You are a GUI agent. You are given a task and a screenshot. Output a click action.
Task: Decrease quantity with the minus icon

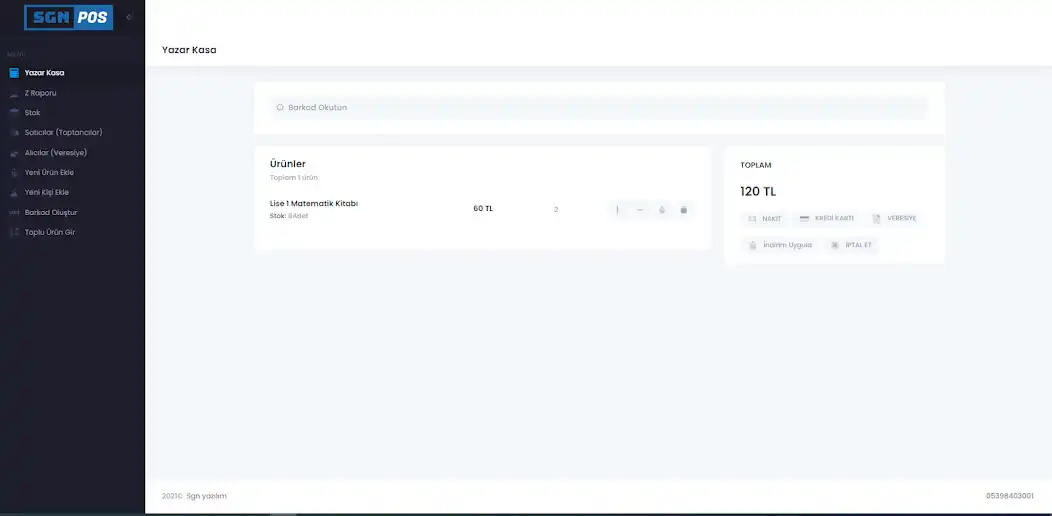[x=640, y=210]
